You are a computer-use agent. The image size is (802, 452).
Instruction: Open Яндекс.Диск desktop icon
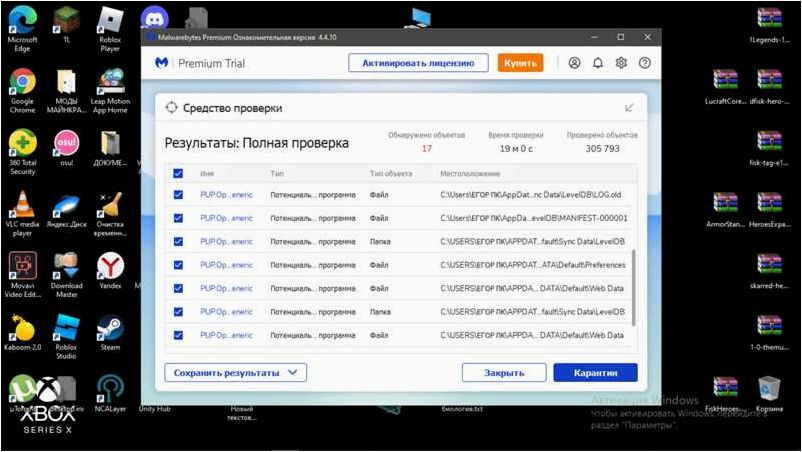pos(66,210)
